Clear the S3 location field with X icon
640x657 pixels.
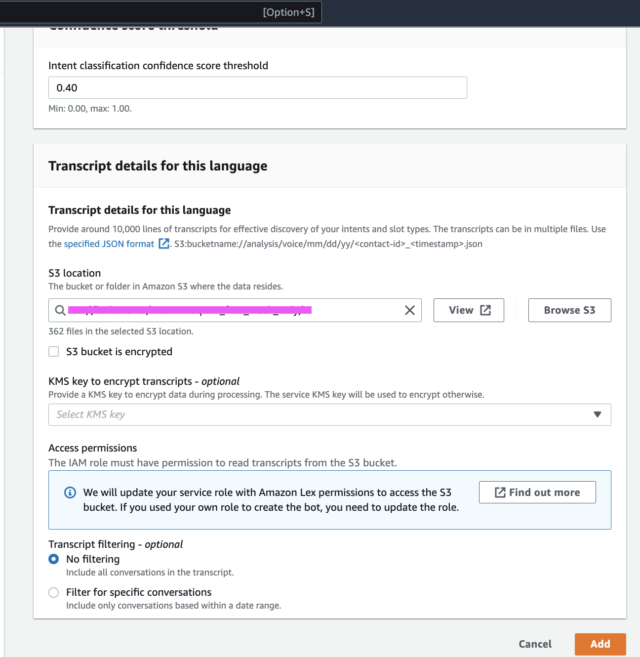pyautogui.click(x=409, y=310)
